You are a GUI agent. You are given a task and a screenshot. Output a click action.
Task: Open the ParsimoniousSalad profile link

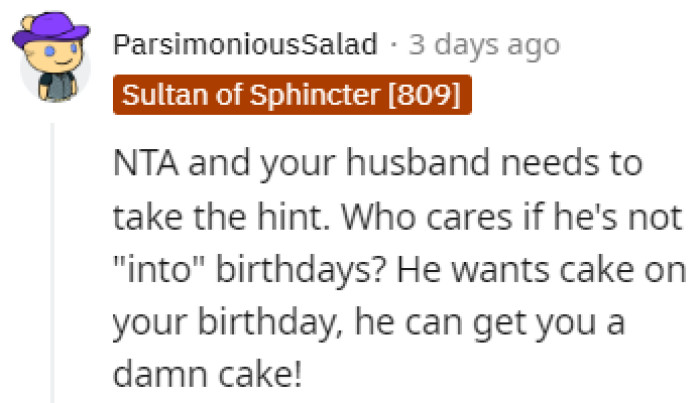245,45
